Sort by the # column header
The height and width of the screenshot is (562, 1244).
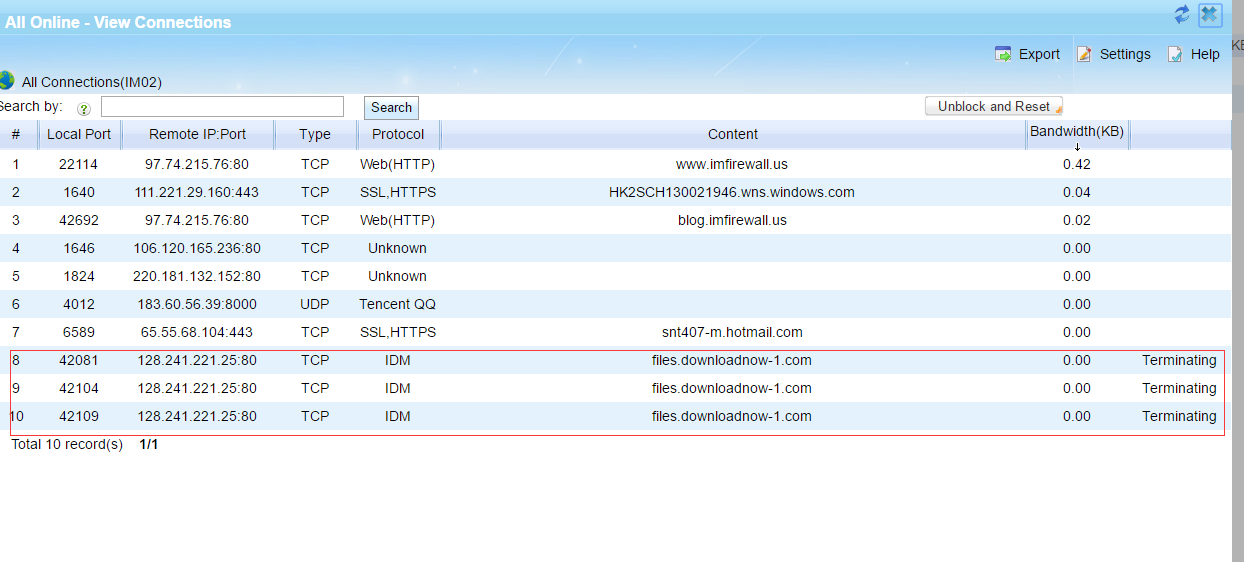pyautogui.click(x=16, y=134)
